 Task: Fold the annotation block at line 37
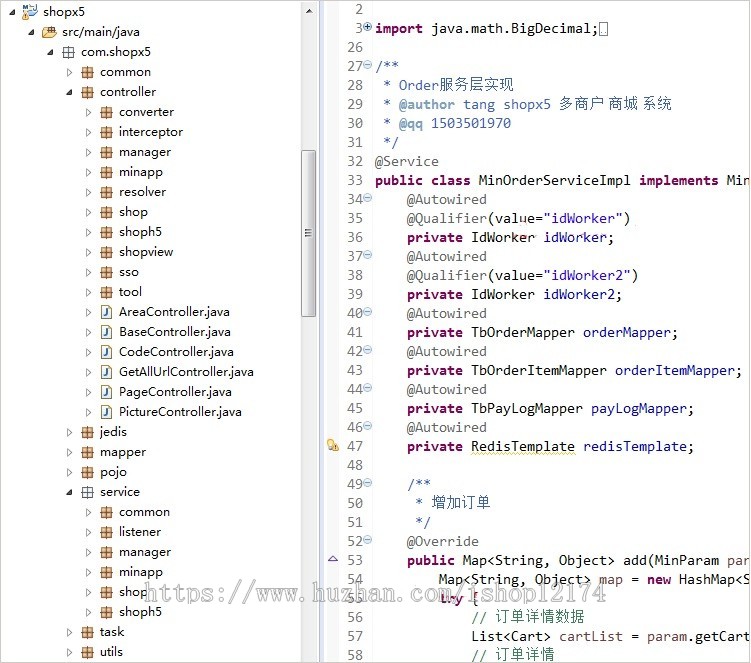[367, 254]
